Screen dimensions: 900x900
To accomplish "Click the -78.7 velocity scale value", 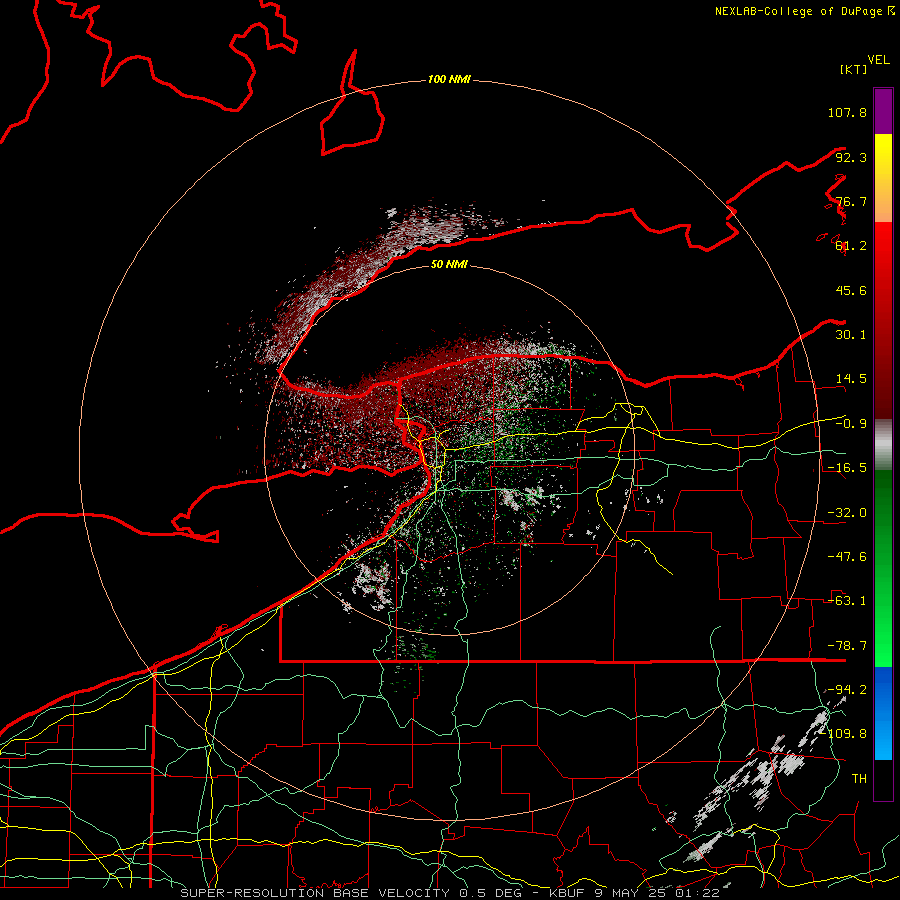I will [x=847, y=646].
